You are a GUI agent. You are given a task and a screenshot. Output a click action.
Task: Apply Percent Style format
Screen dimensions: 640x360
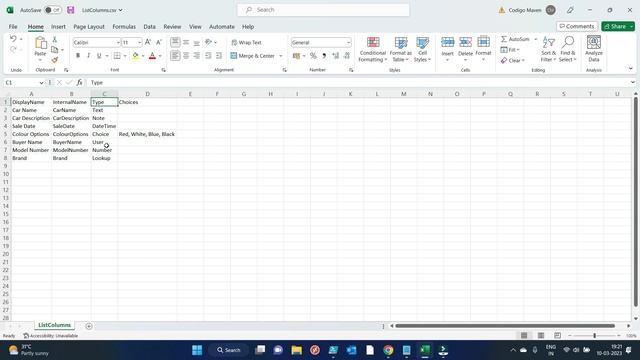313,56
